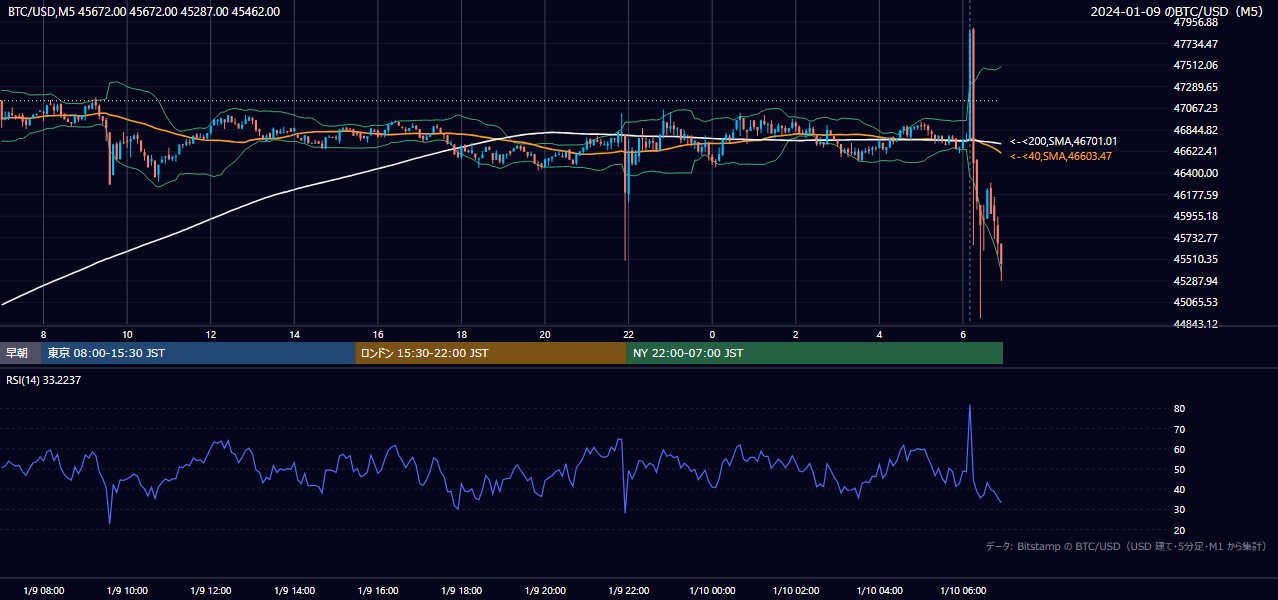The height and width of the screenshot is (600, 1278).
Task: Click RSI scale label 60
Action: pyautogui.click(x=1180, y=449)
